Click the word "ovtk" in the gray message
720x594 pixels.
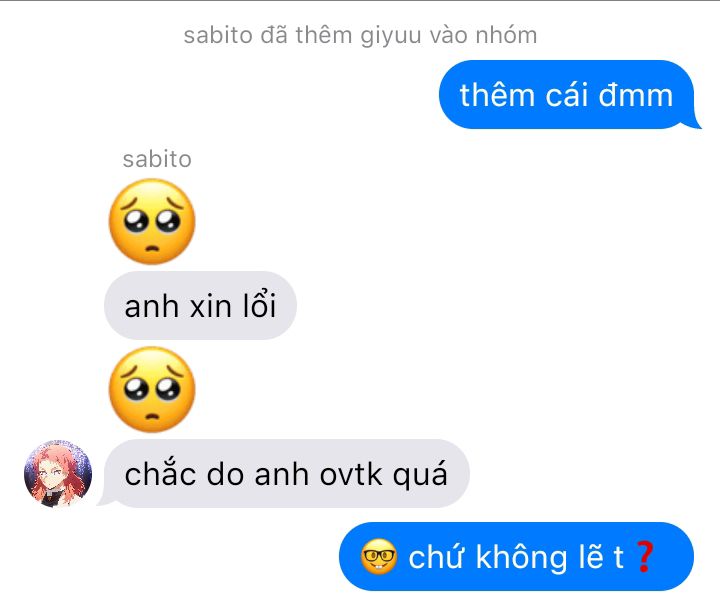[351, 474]
